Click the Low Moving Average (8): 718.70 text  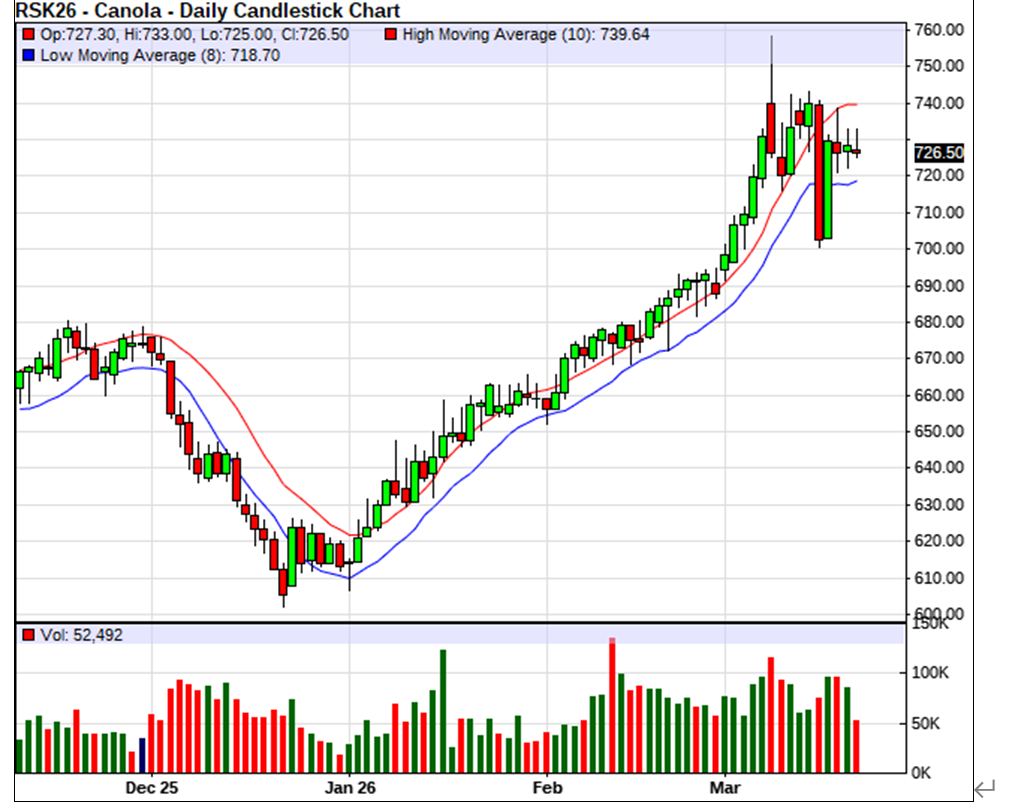point(160,56)
